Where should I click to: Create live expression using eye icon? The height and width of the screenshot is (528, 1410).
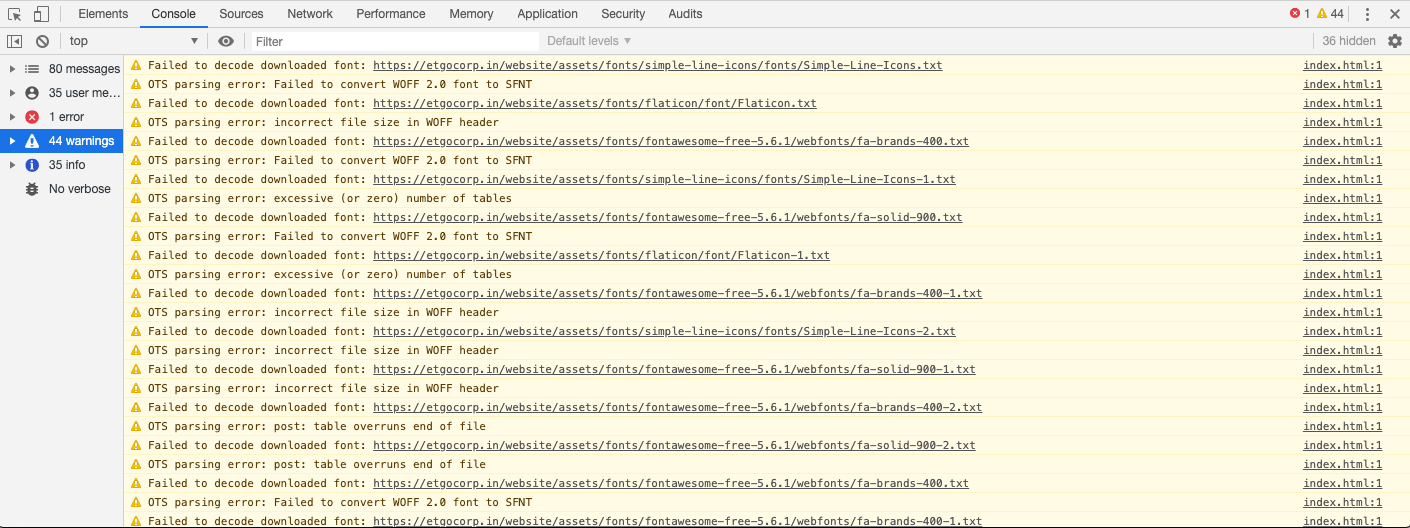[226, 41]
